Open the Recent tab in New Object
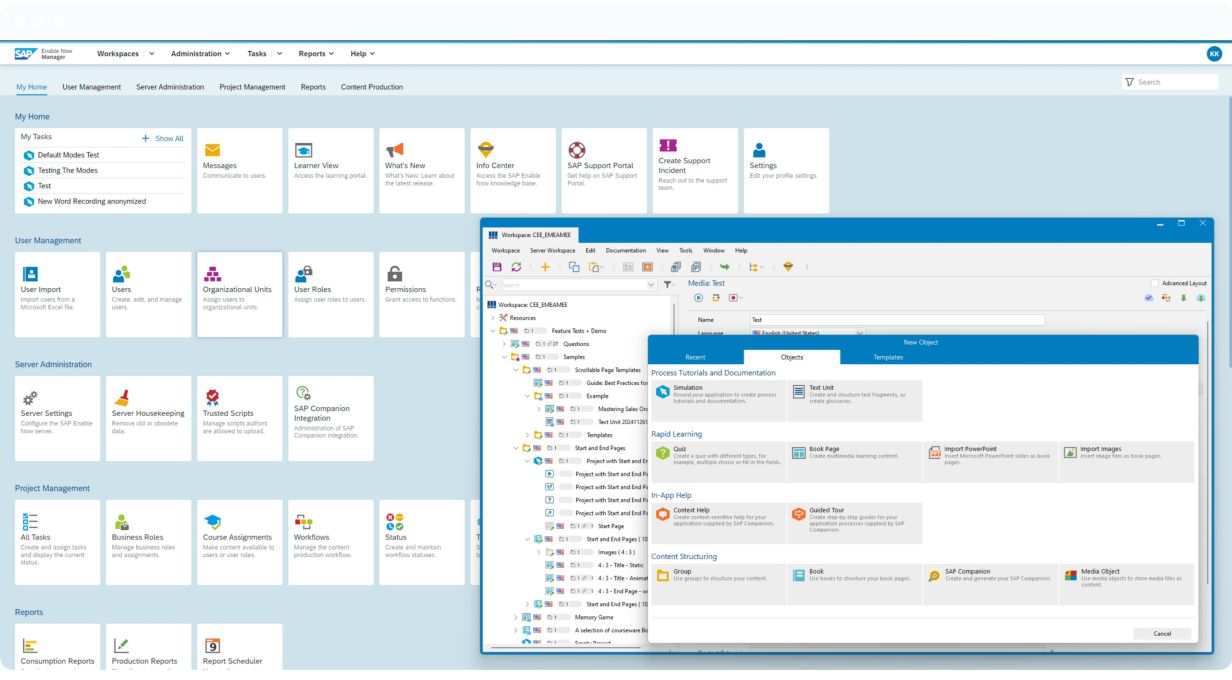1232x680 pixels. [695, 356]
